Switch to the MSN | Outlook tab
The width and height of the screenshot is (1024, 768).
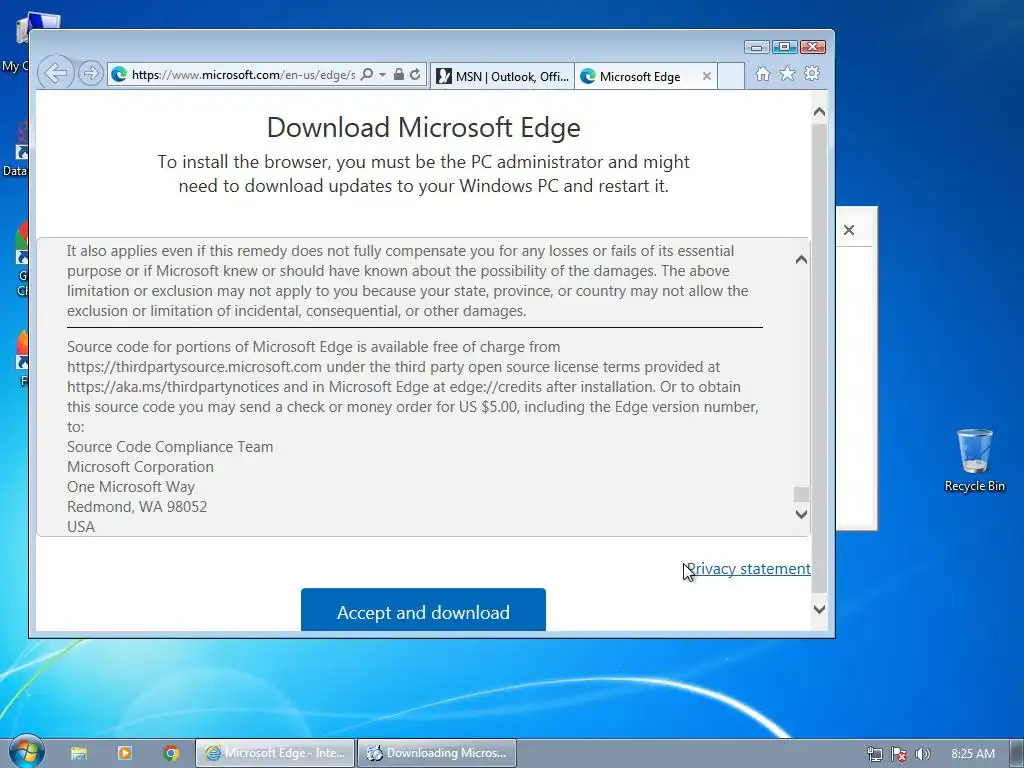coord(503,76)
